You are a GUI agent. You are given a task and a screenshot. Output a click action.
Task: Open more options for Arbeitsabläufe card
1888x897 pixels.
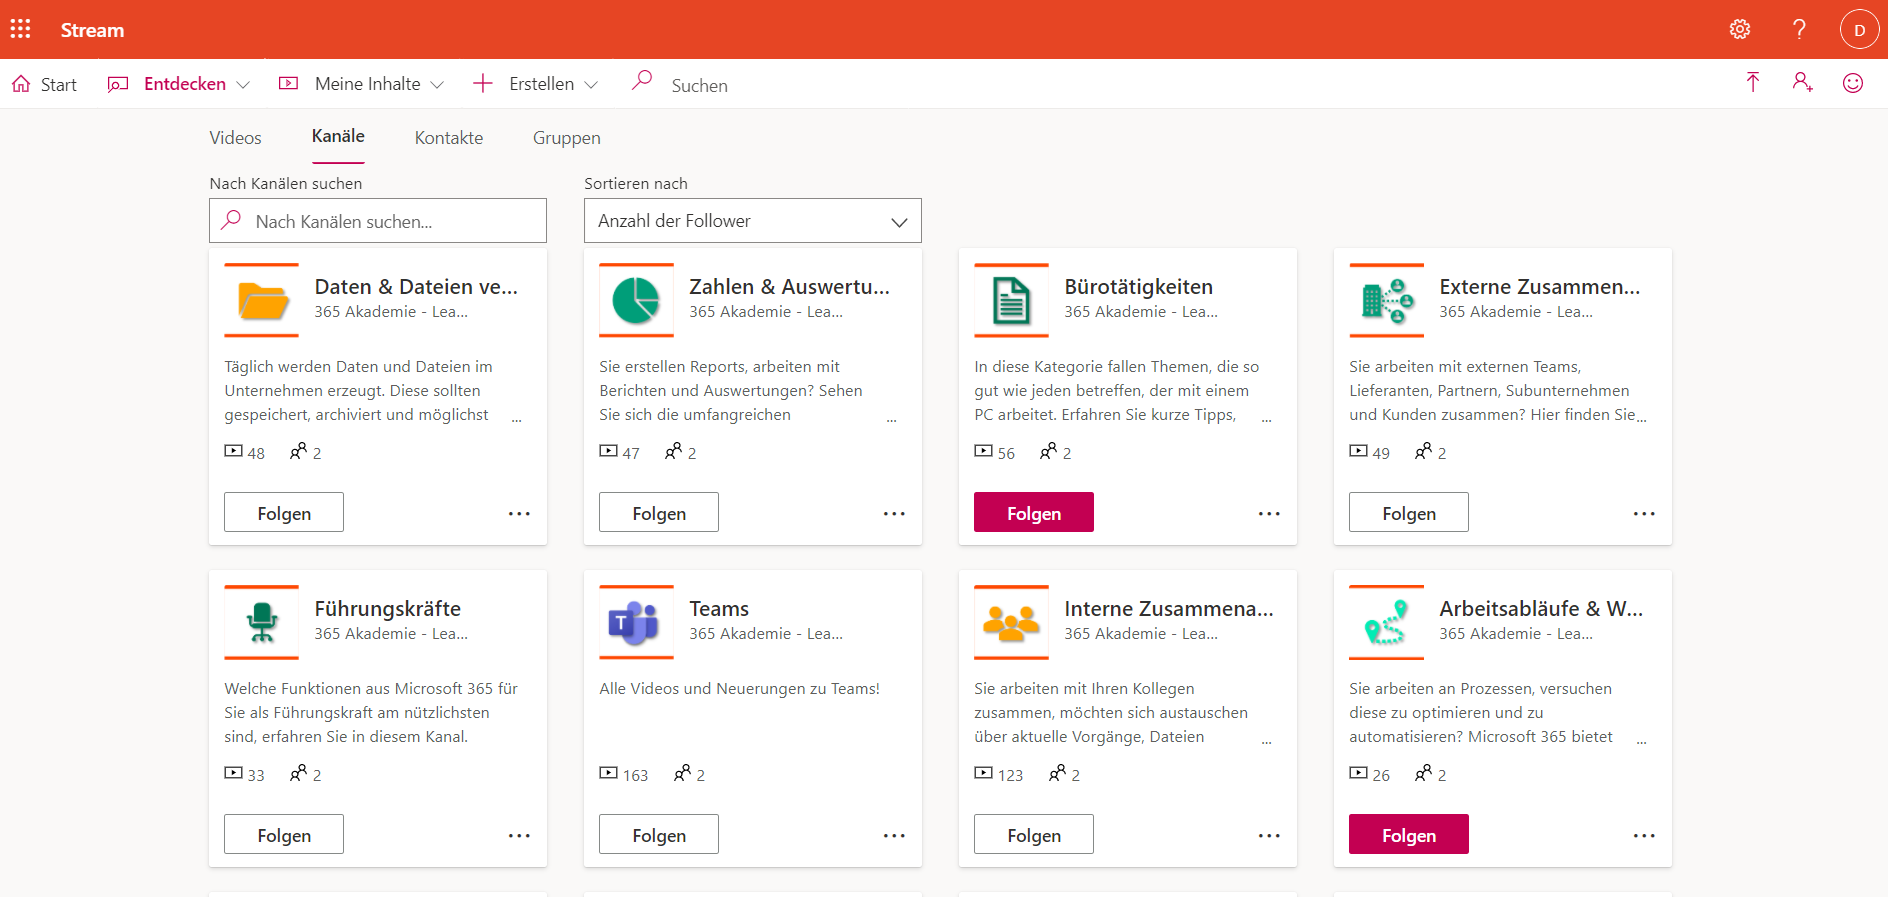[1644, 835]
